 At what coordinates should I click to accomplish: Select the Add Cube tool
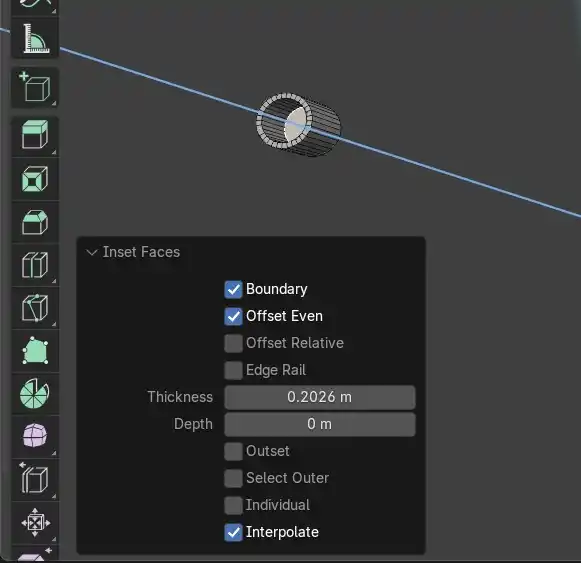[35, 87]
